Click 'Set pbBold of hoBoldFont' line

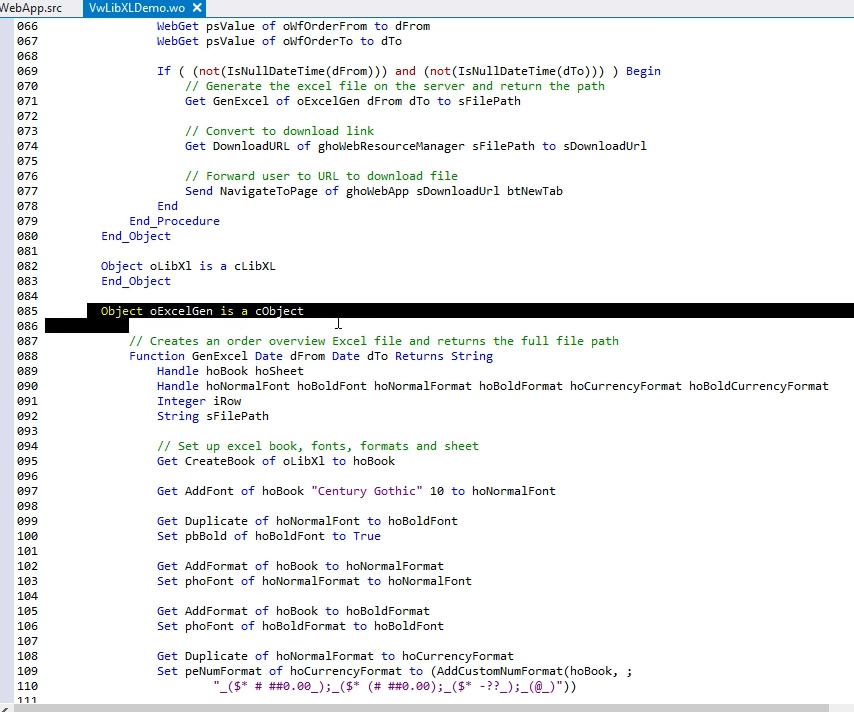(x=268, y=536)
